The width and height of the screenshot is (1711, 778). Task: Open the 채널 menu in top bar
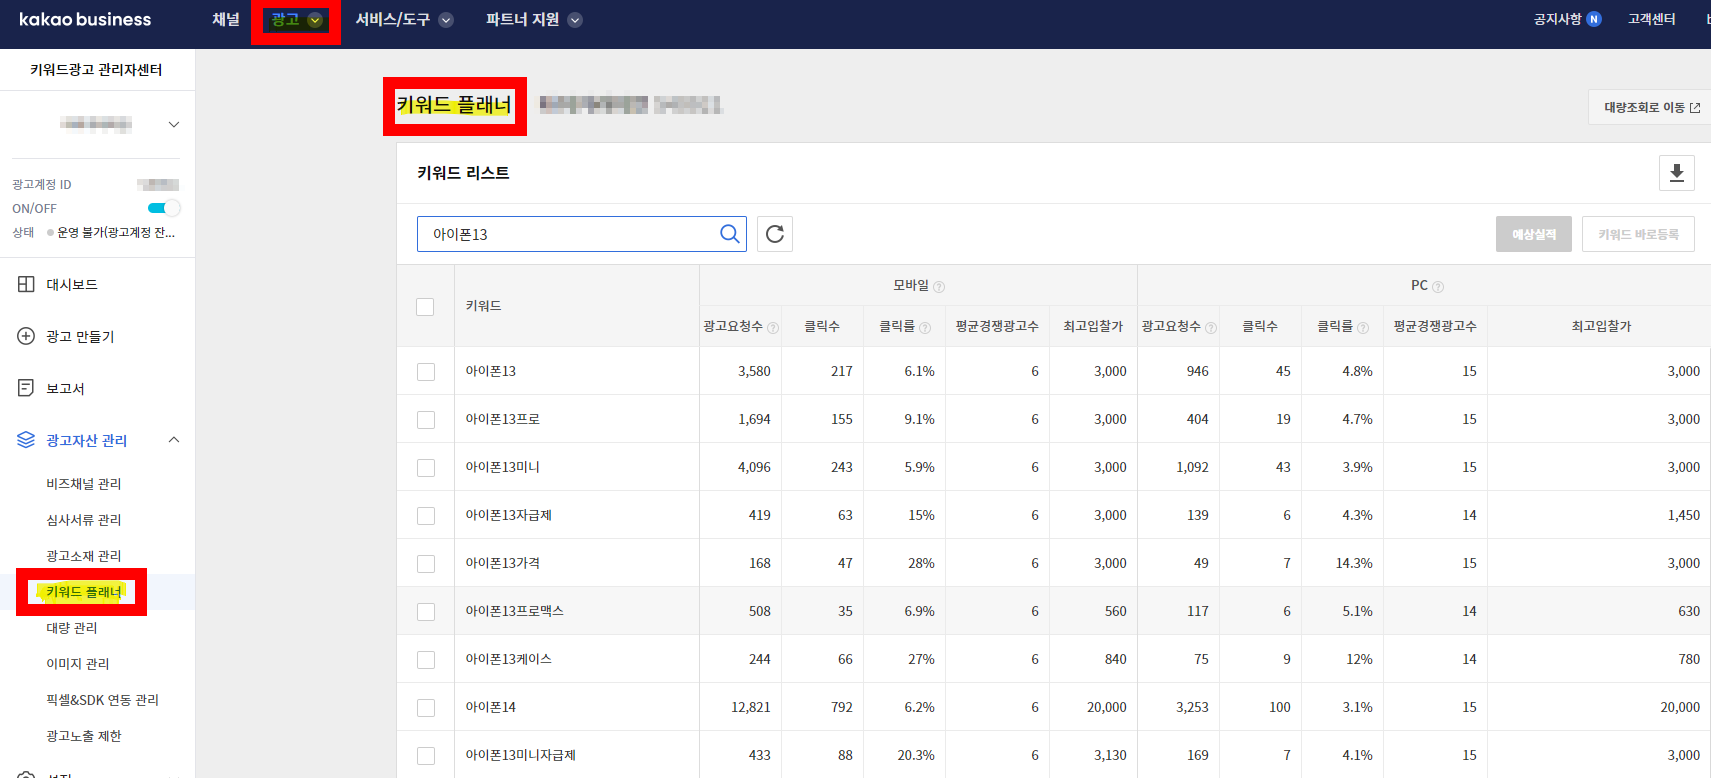pos(226,20)
